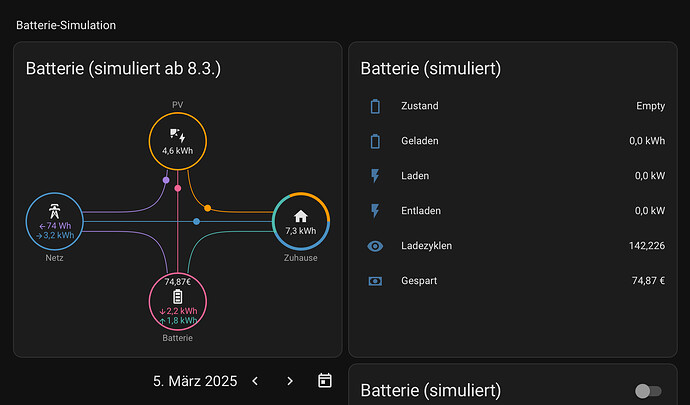The image size is (690, 405).
Task: Click the lightning icon next to Laden
Action: pos(375,176)
